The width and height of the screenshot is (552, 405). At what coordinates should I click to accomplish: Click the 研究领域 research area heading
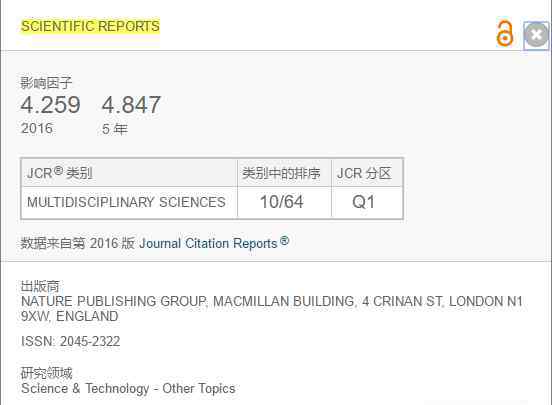[x=46, y=373]
